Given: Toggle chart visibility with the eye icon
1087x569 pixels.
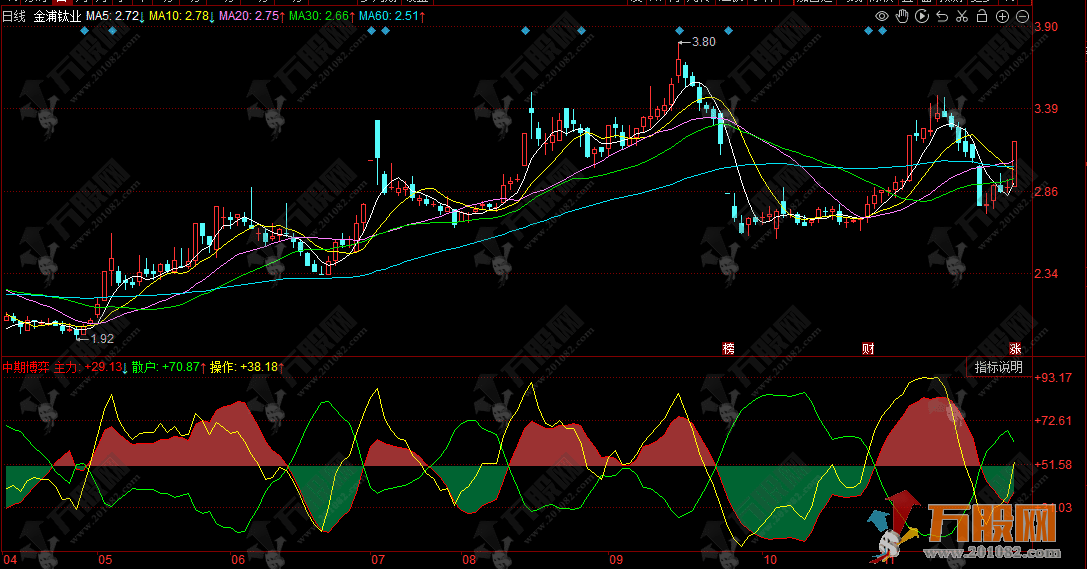Looking at the screenshot, I should pyautogui.click(x=881, y=17).
